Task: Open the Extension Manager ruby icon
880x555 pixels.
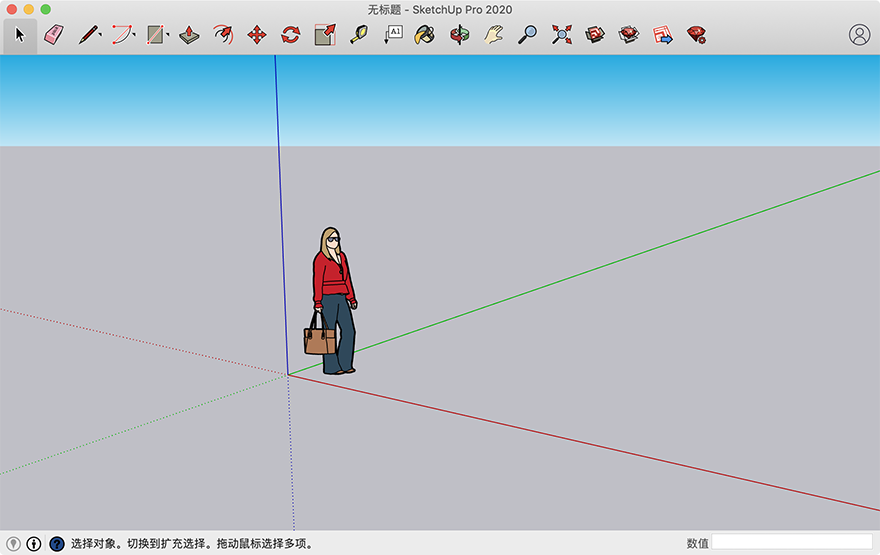Action: pyautogui.click(x=696, y=35)
